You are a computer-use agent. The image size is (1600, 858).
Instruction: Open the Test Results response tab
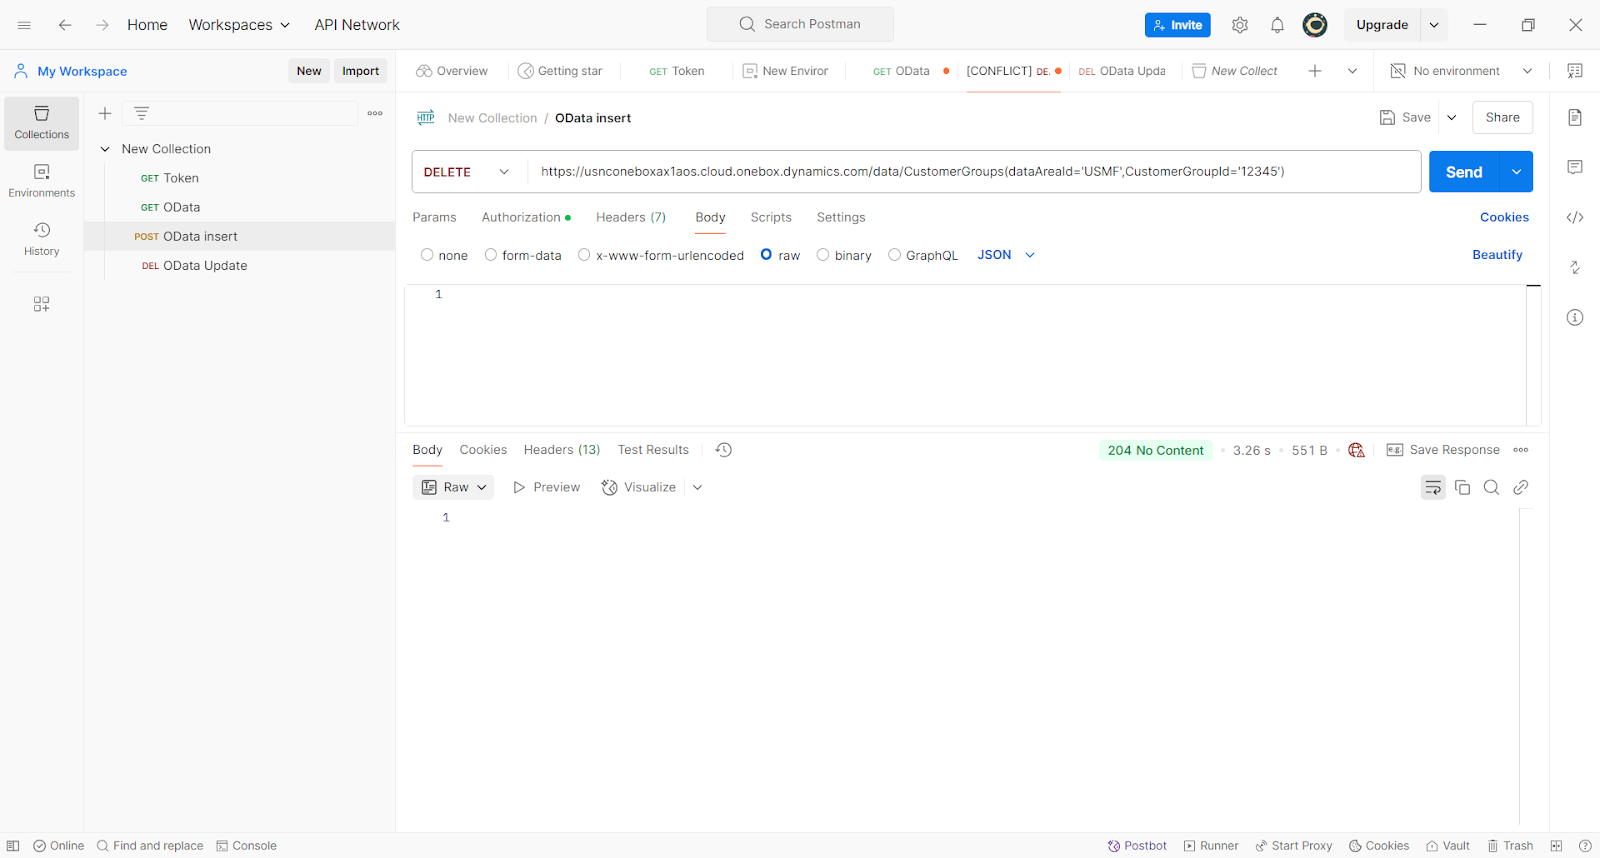(x=653, y=450)
